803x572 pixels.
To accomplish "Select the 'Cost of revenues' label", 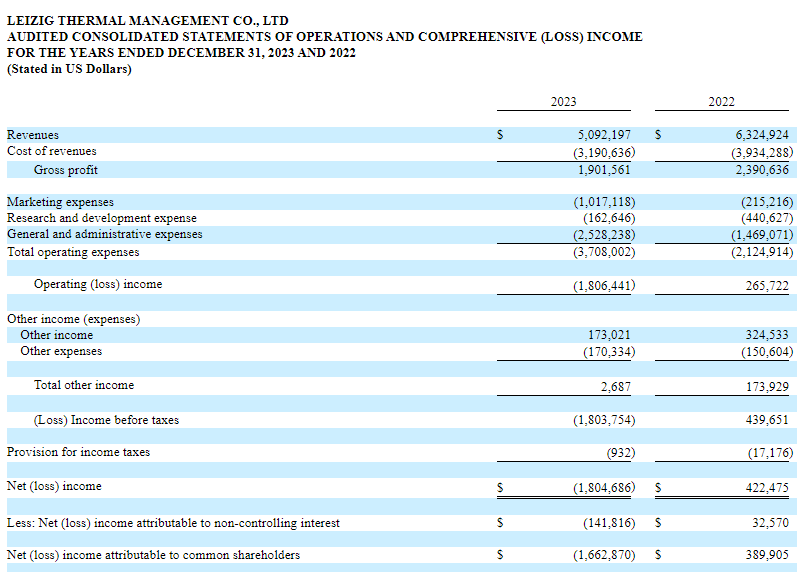I will pos(52,151).
